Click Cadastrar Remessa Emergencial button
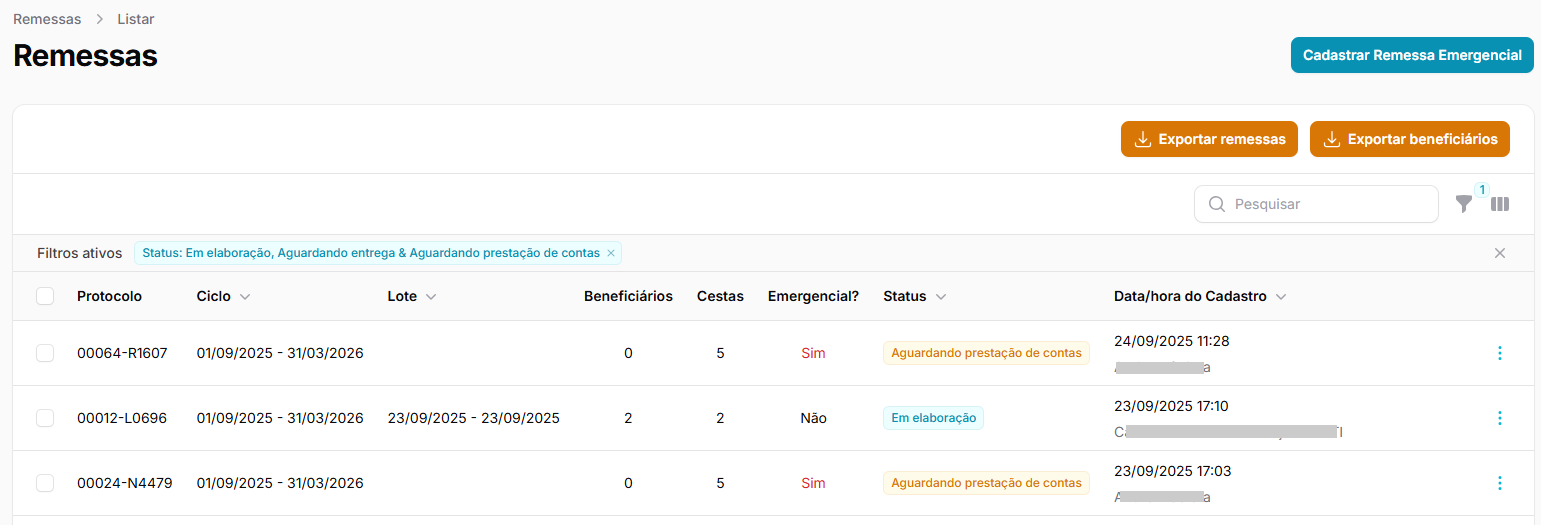This screenshot has width=1541, height=525. pyautogui.click(x=1412, y=55)
